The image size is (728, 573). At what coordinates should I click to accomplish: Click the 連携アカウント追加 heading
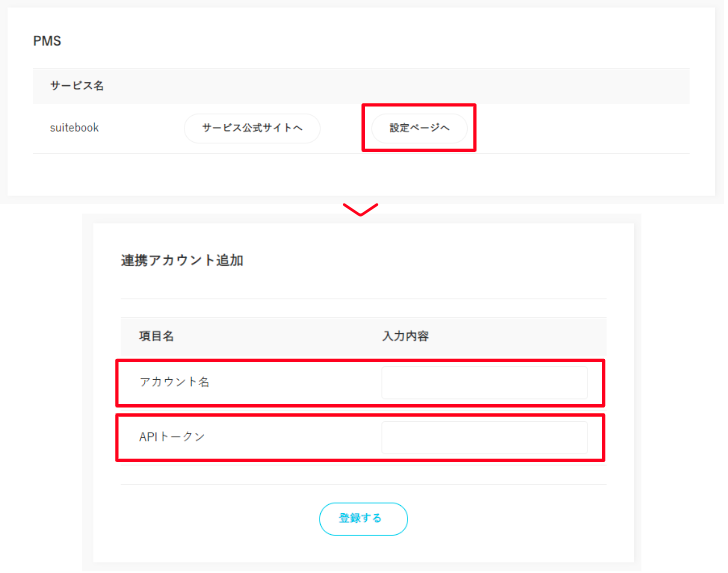182,261
